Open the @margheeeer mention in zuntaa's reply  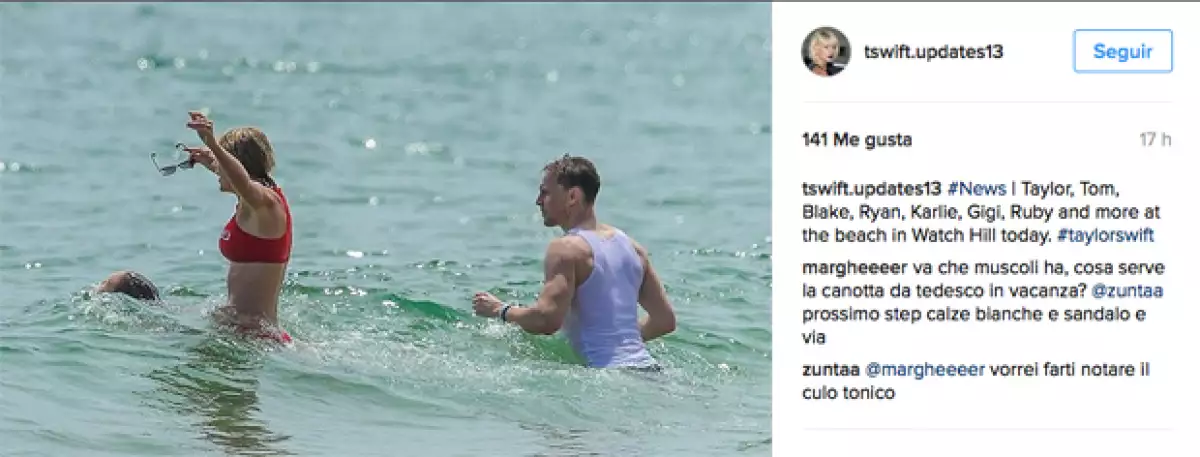(925, 369)
